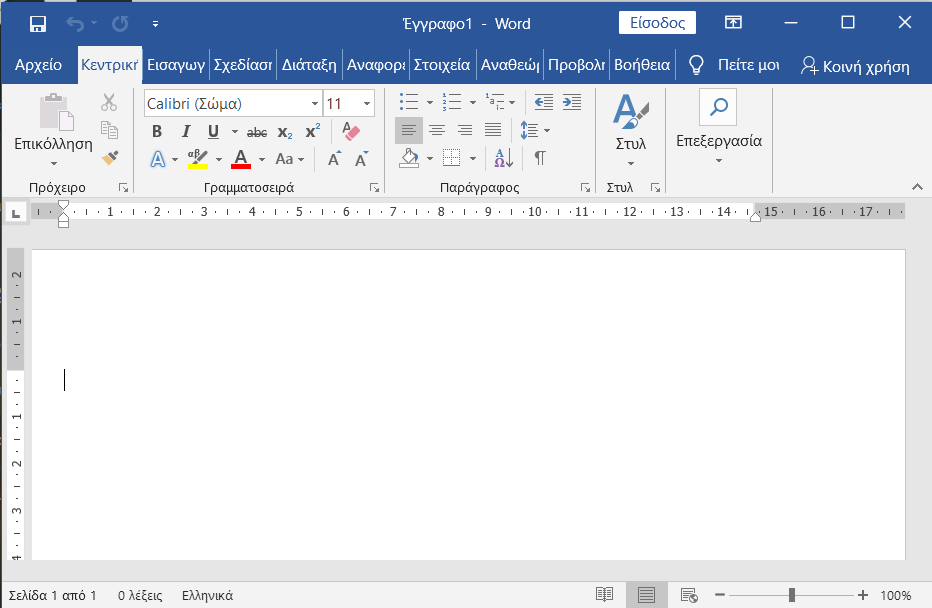Justify paragraph text

click(493, 130)
